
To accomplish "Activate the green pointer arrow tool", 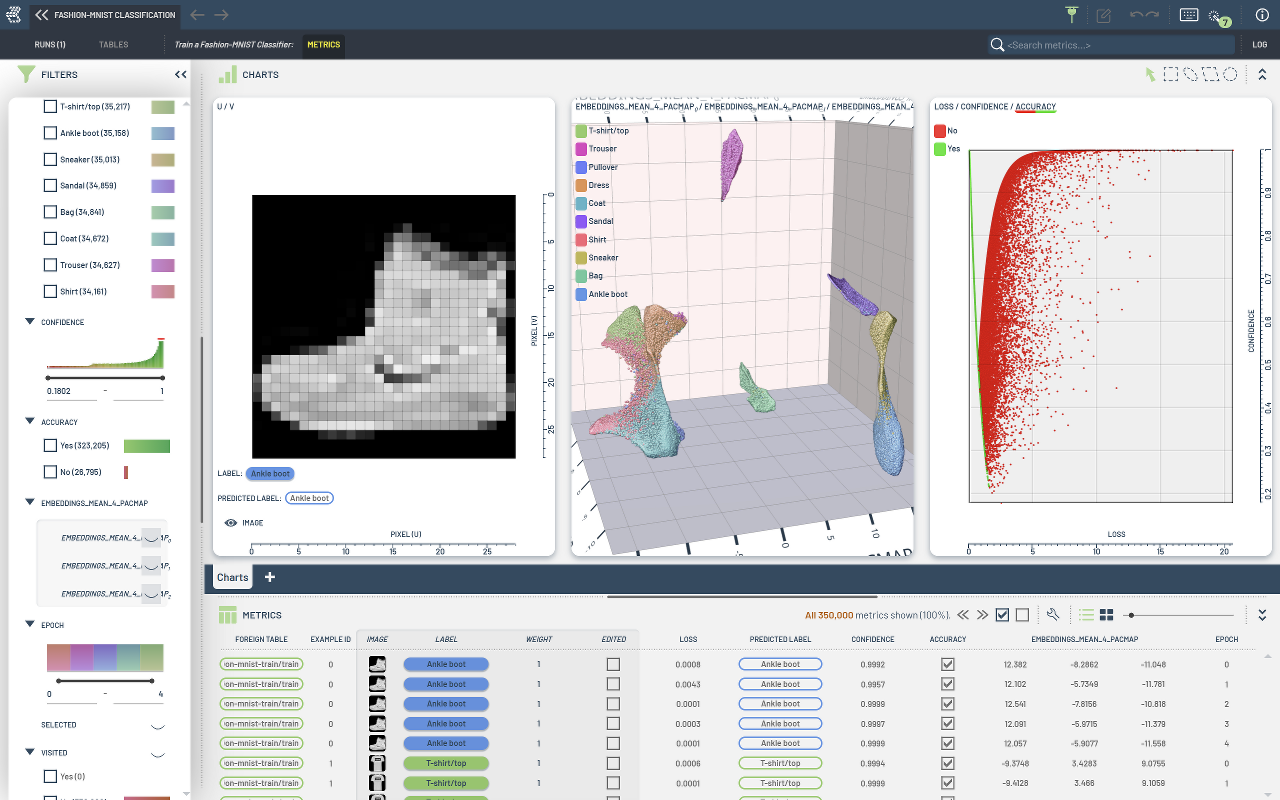I will click(1150, 74).
